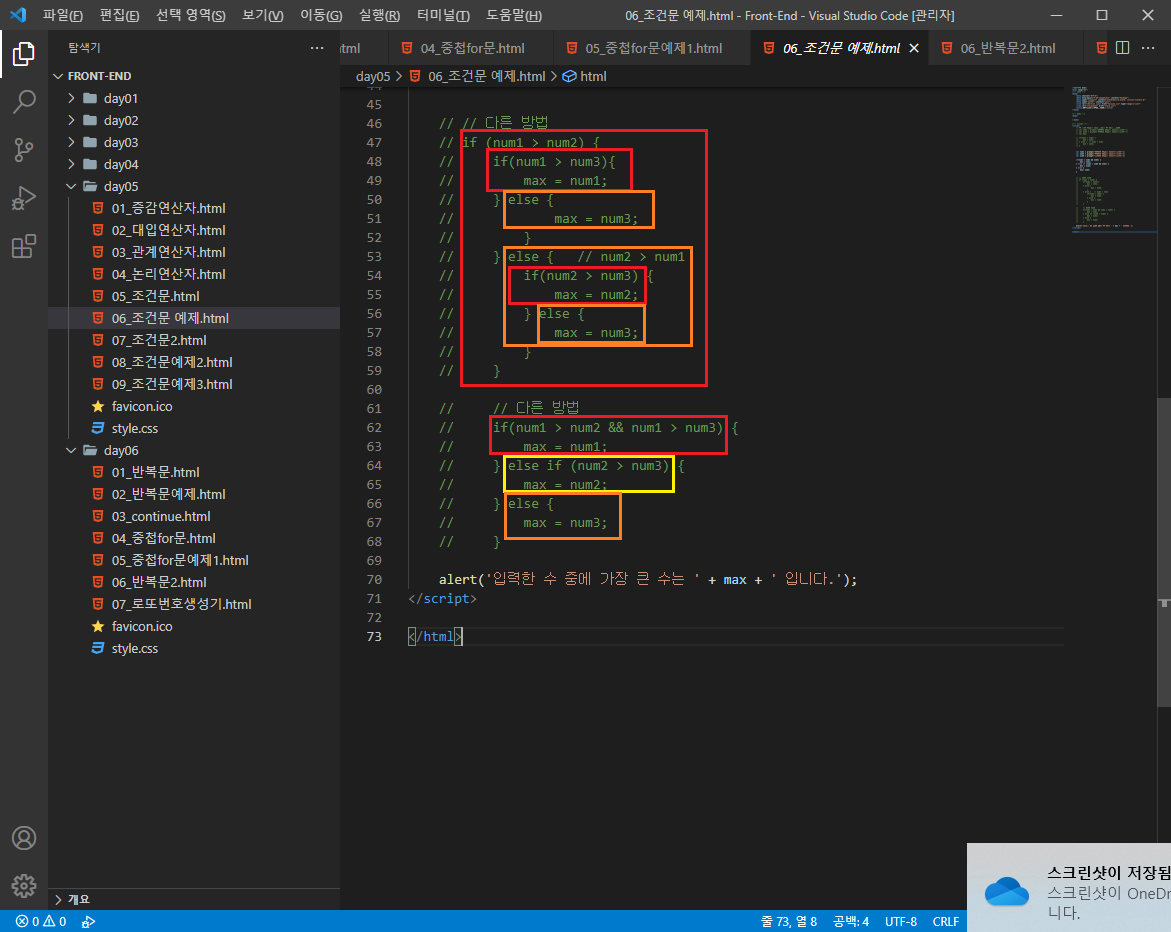
Task: Click the 줄 73, 열 8 cursor position
Action: pos(789,922)
